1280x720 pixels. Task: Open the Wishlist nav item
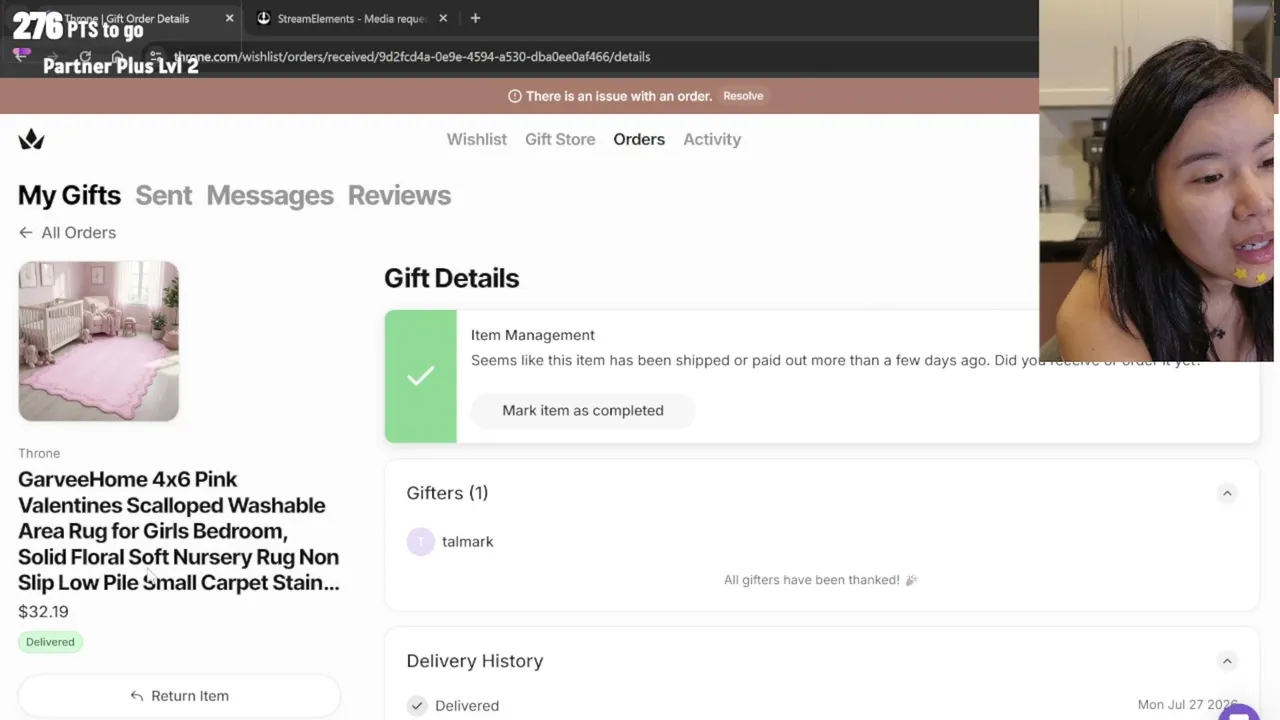coord(477,139)
